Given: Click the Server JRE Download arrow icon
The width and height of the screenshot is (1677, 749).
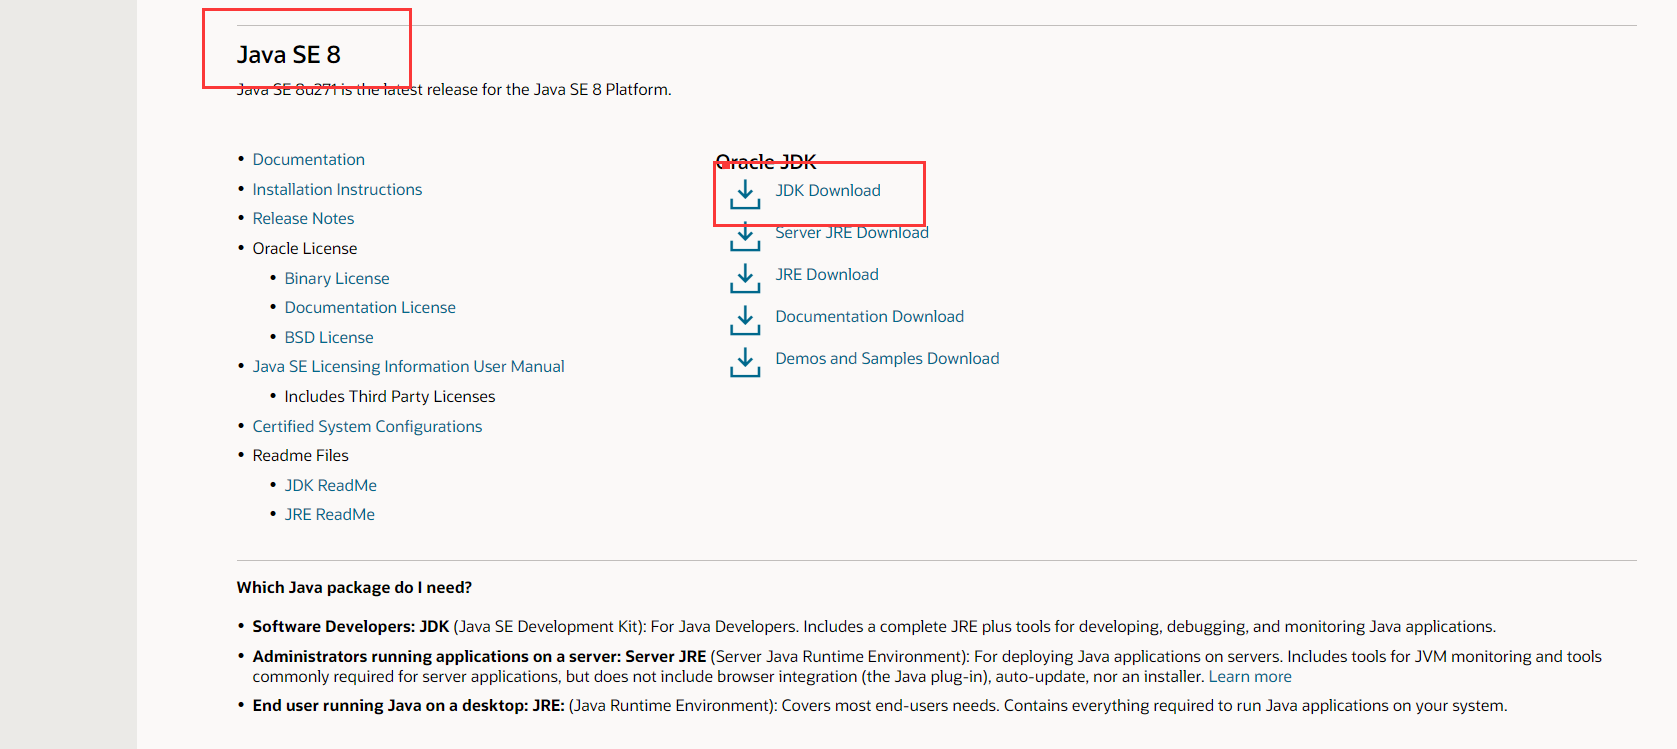Looking at the screenshot, I should pyautogui.click(x=745, y=235).
